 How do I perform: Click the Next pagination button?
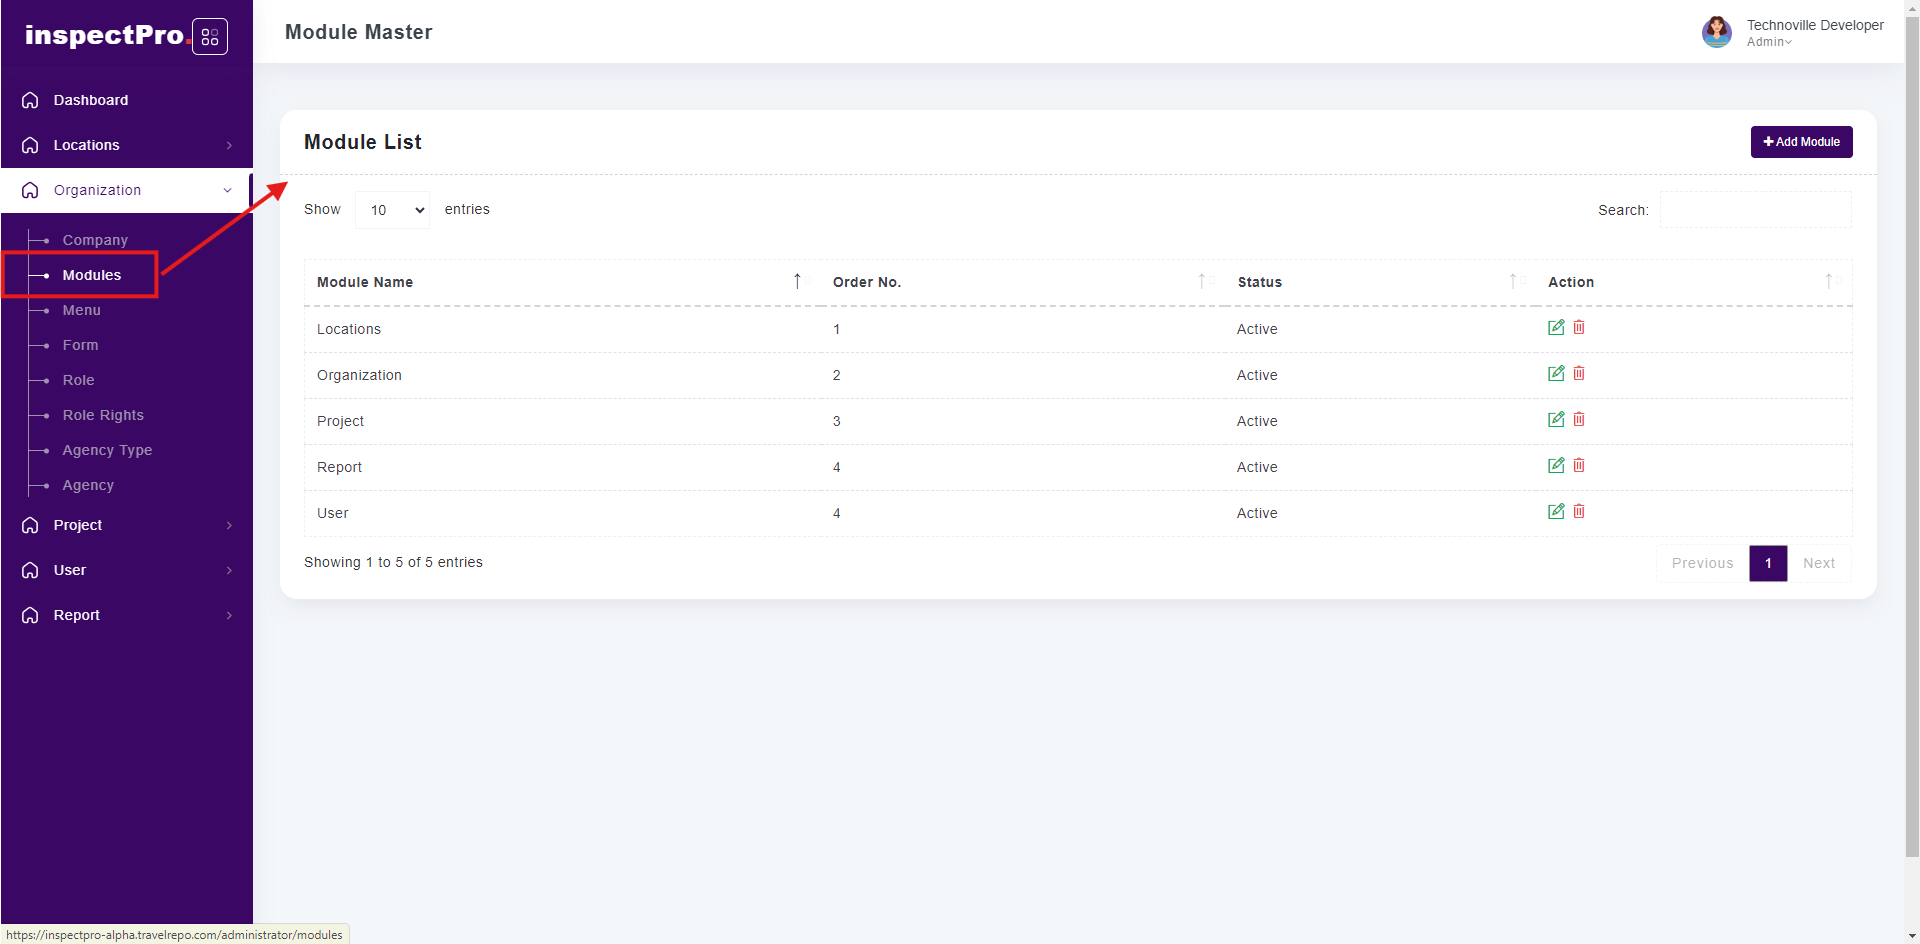click(1818, 563)
